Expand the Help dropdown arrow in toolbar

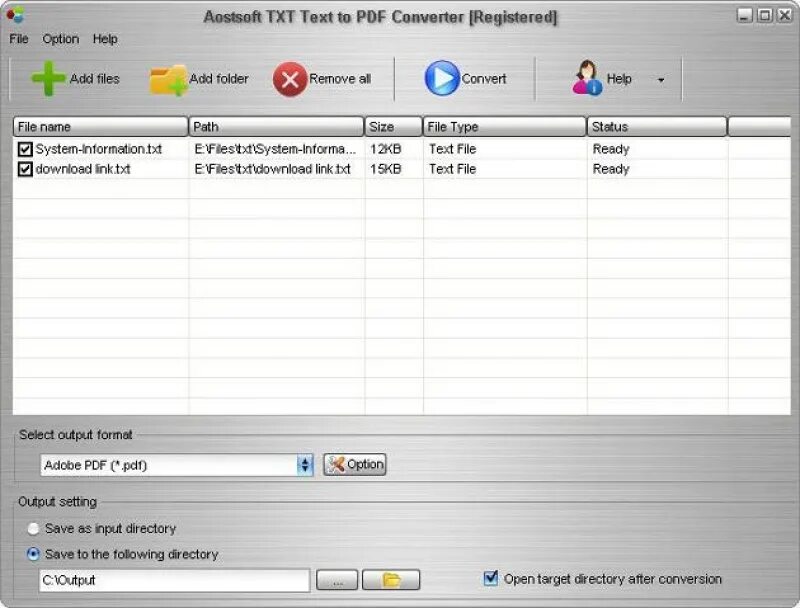pos(661,80)
